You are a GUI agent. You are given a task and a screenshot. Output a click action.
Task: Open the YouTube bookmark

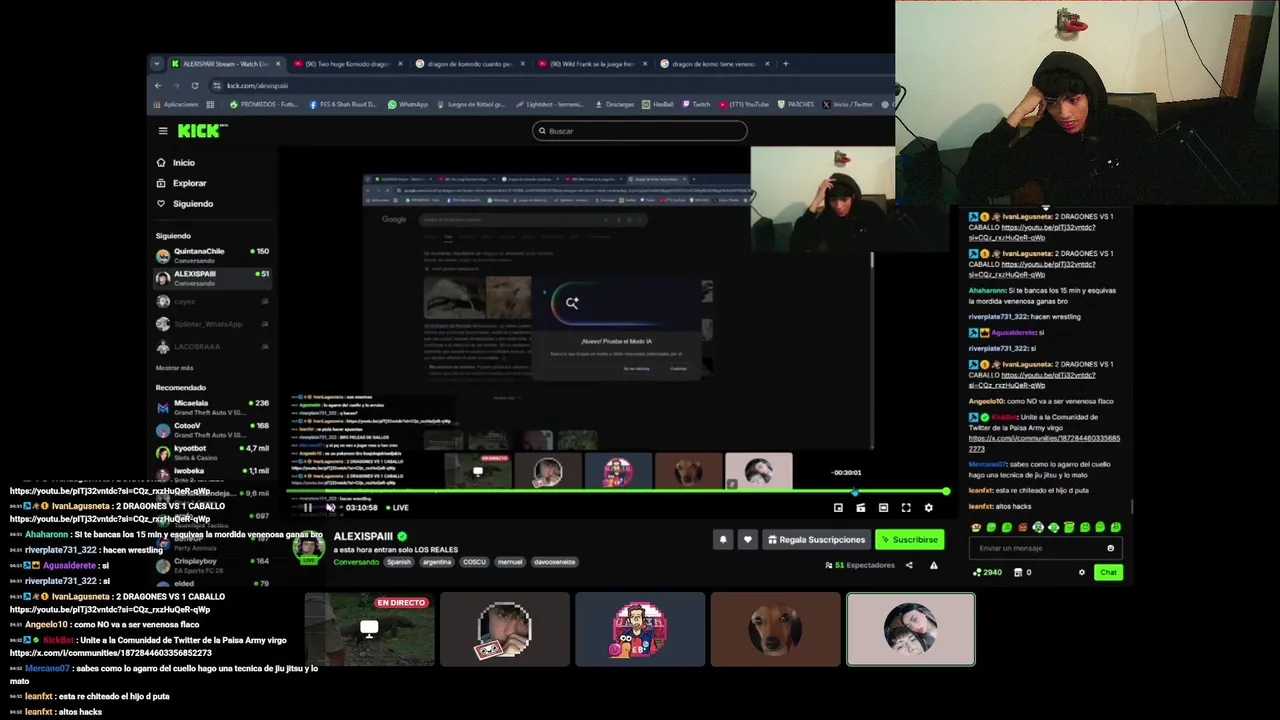click(x=744, y=104)
